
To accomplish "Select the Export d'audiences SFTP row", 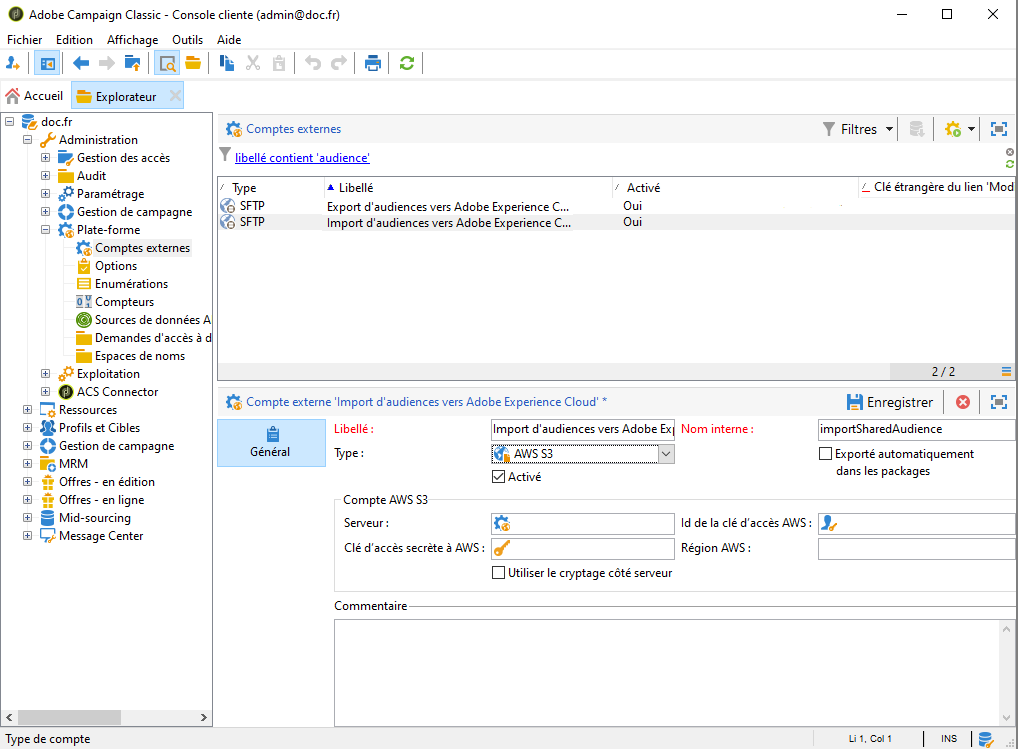I will pyautogui.click(x=615, y=206).
